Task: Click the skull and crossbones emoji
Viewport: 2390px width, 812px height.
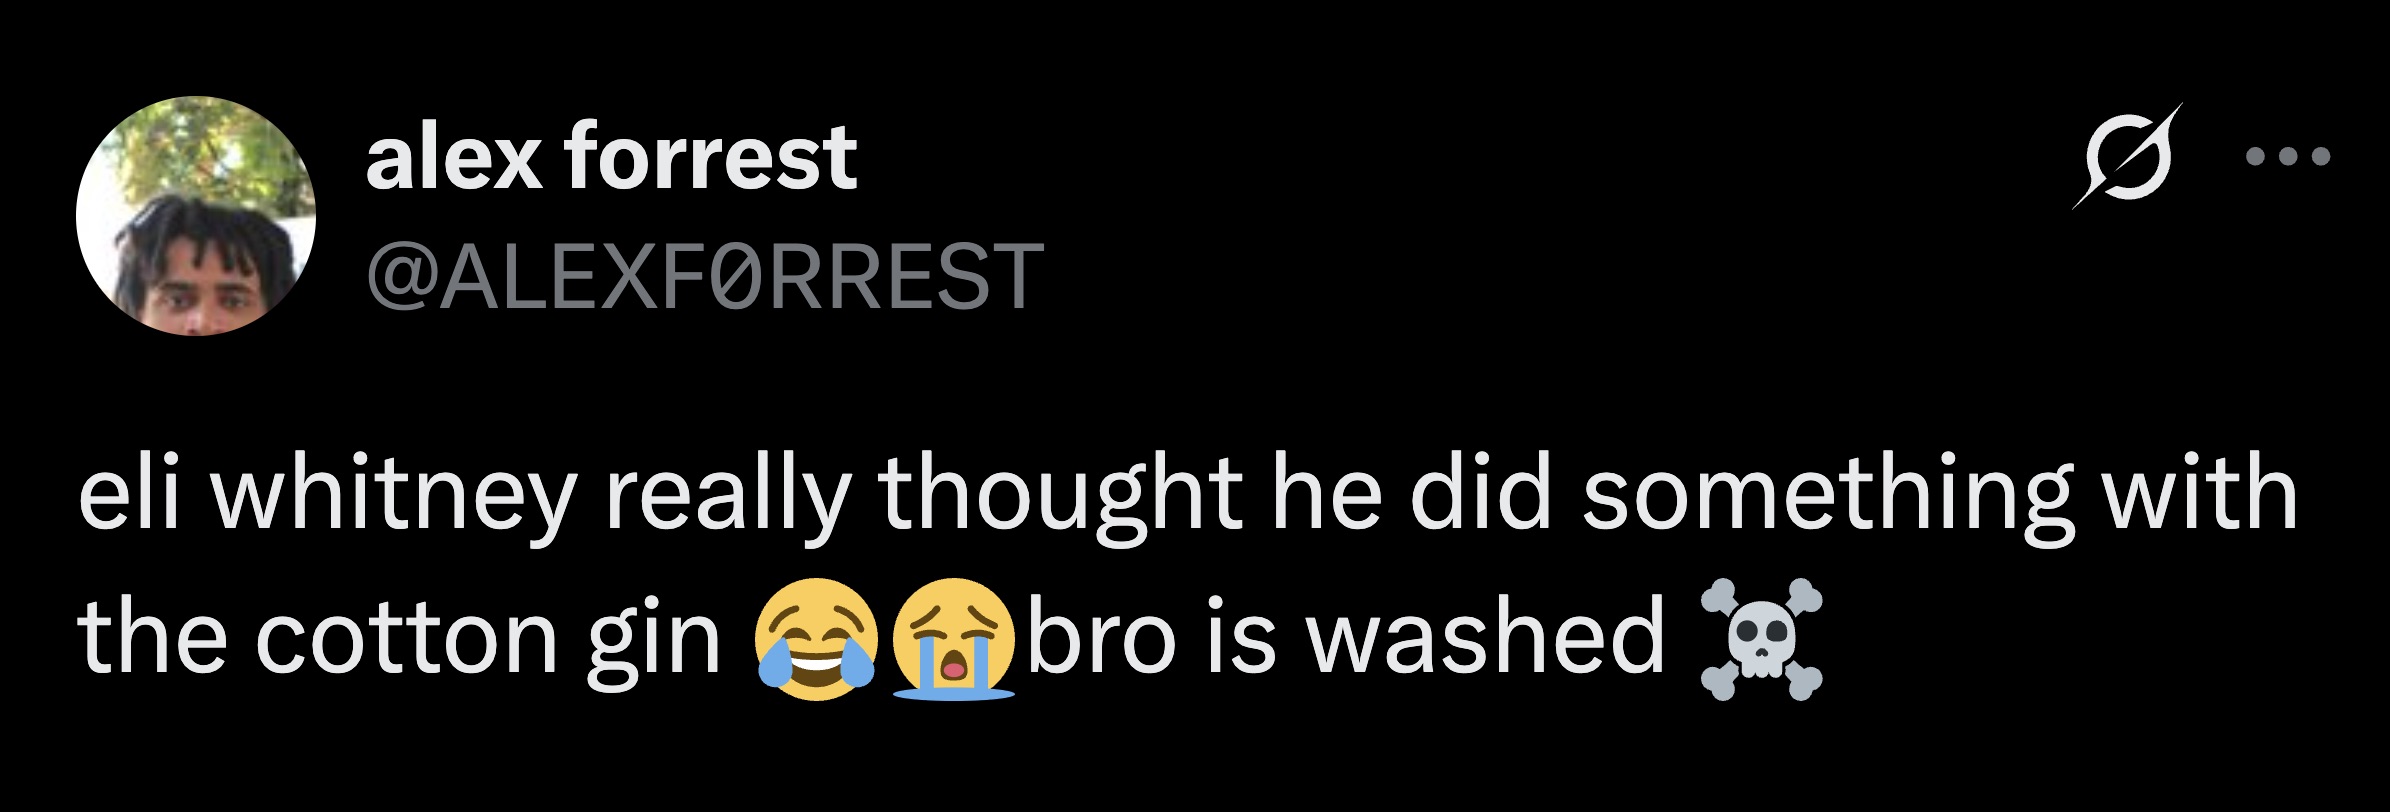Action: point(1761,639)
